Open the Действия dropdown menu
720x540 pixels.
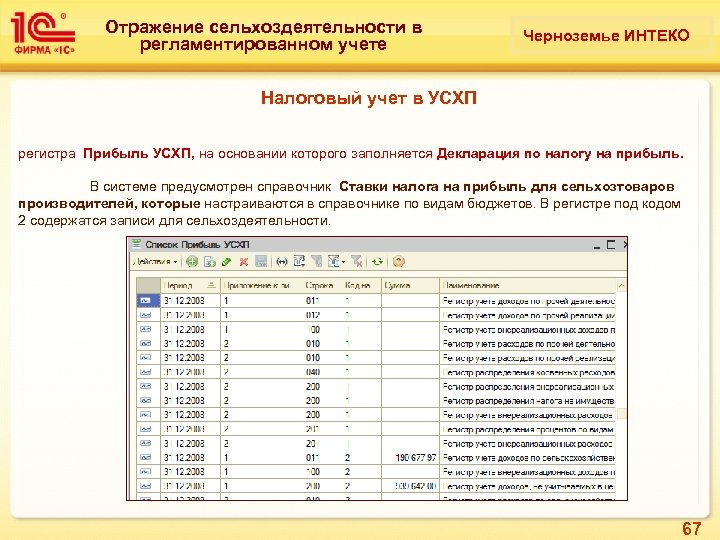155,262
